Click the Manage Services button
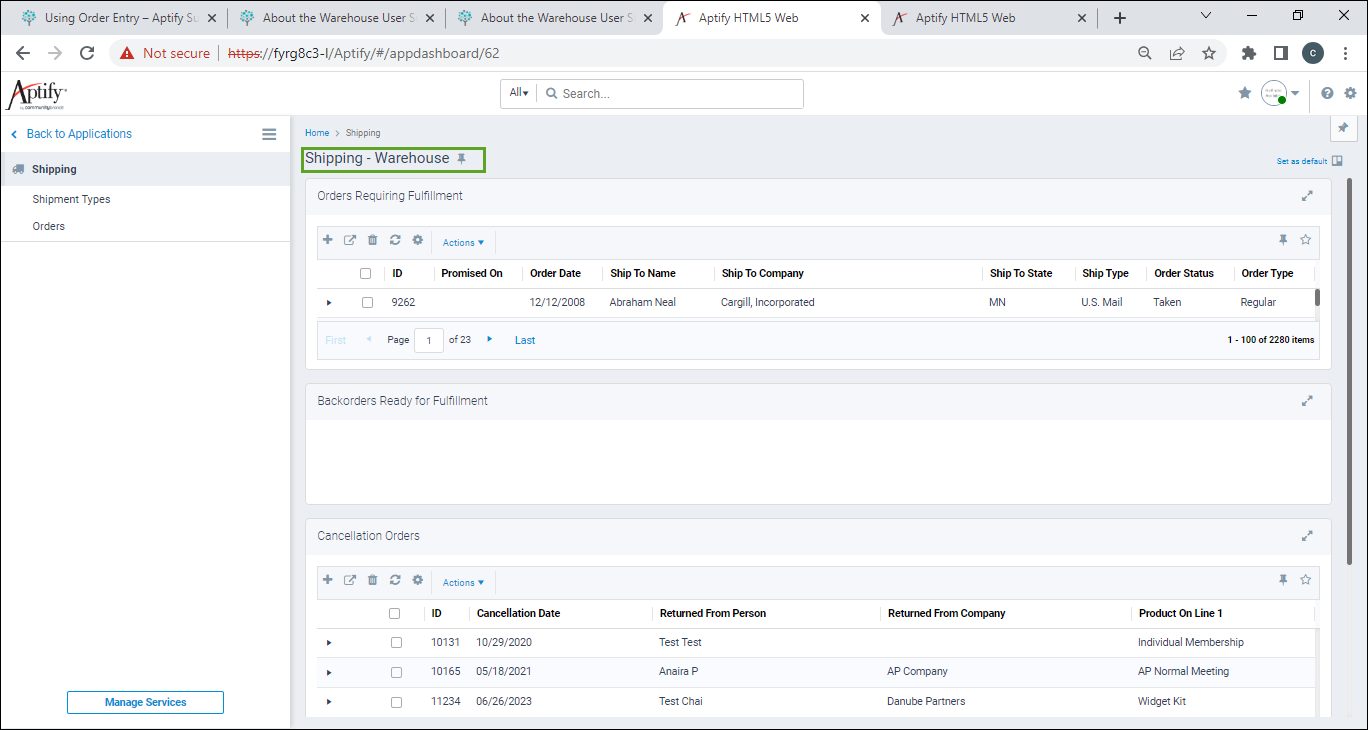The height and width of the screenshot is (730, 1368). click(x=145, y=702)
